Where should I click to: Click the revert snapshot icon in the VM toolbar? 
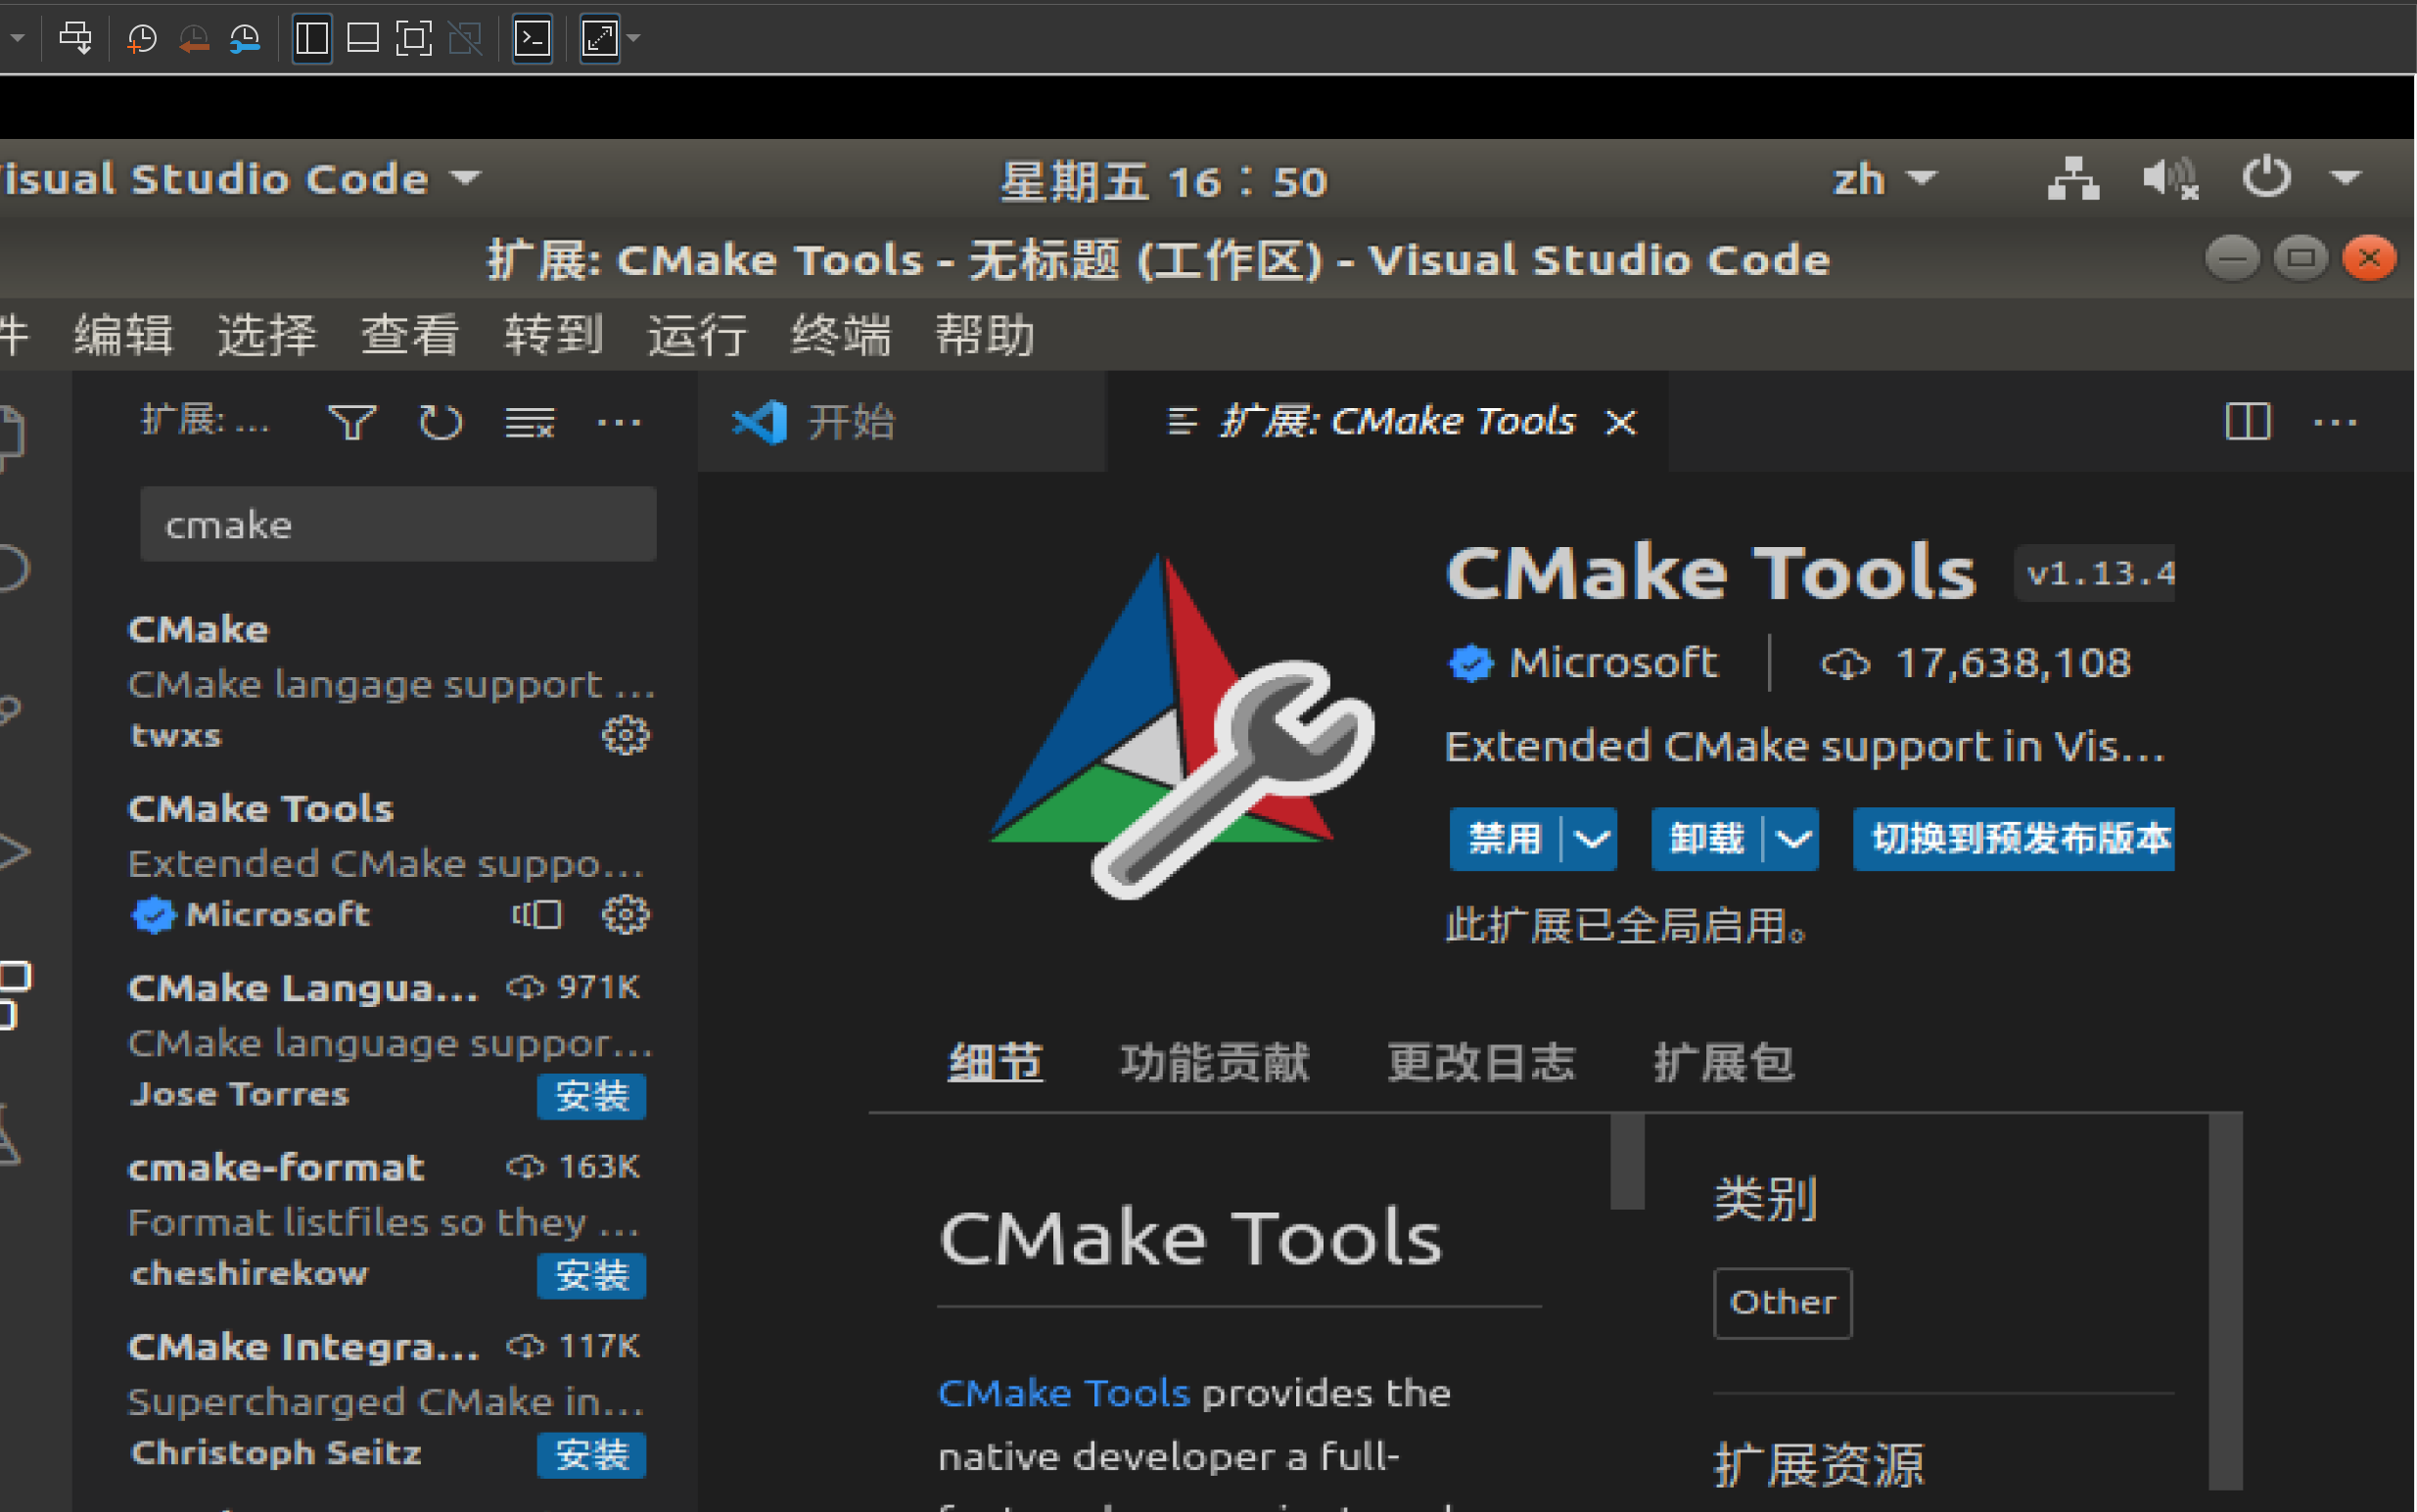(x=193, y=39)
